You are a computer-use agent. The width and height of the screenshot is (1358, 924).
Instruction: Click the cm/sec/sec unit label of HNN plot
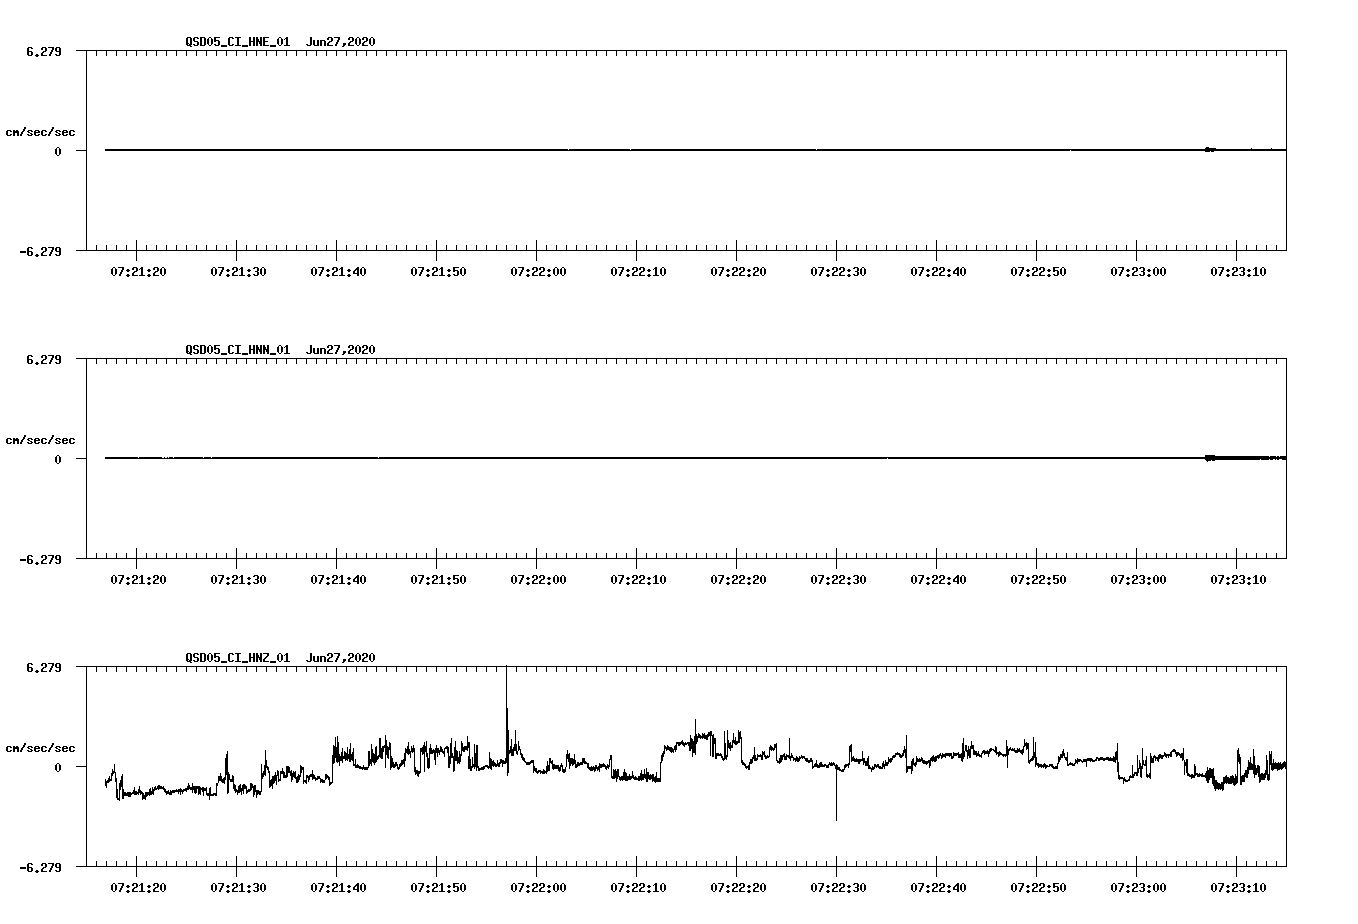point(41,440)
